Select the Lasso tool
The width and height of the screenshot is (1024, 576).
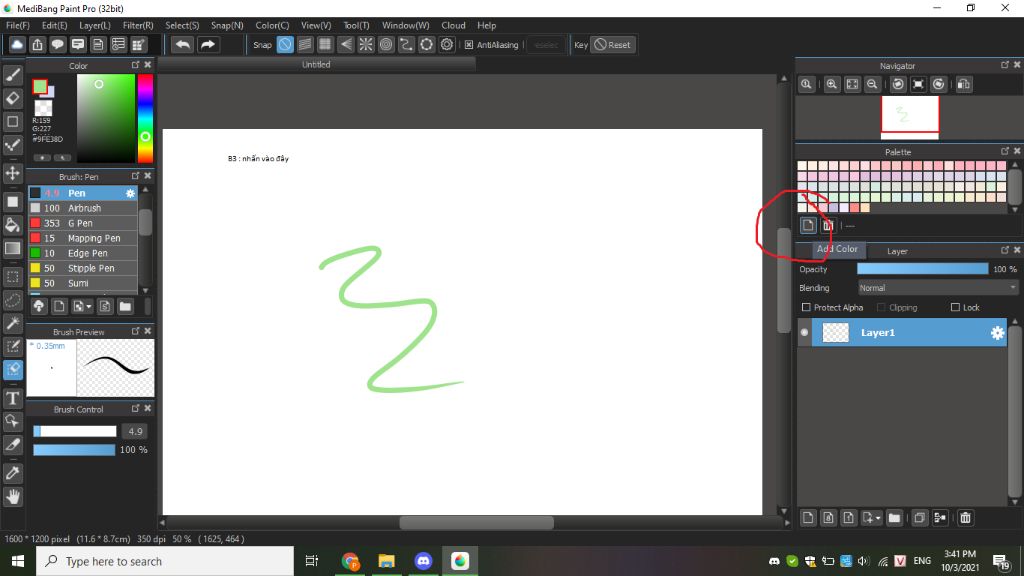pyautogui.click(x=12, y=300)
